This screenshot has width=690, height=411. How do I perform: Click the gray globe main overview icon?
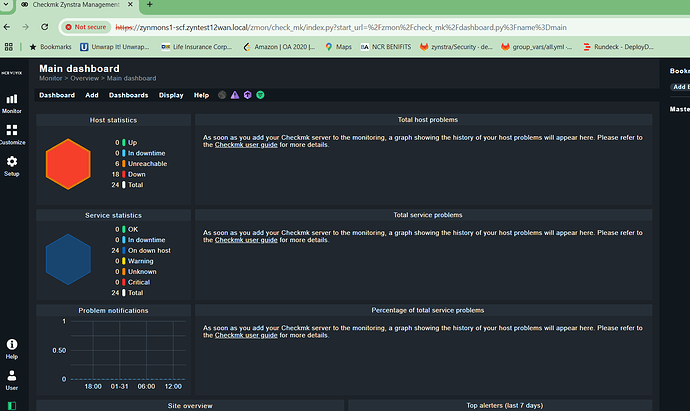pos(222,95)
